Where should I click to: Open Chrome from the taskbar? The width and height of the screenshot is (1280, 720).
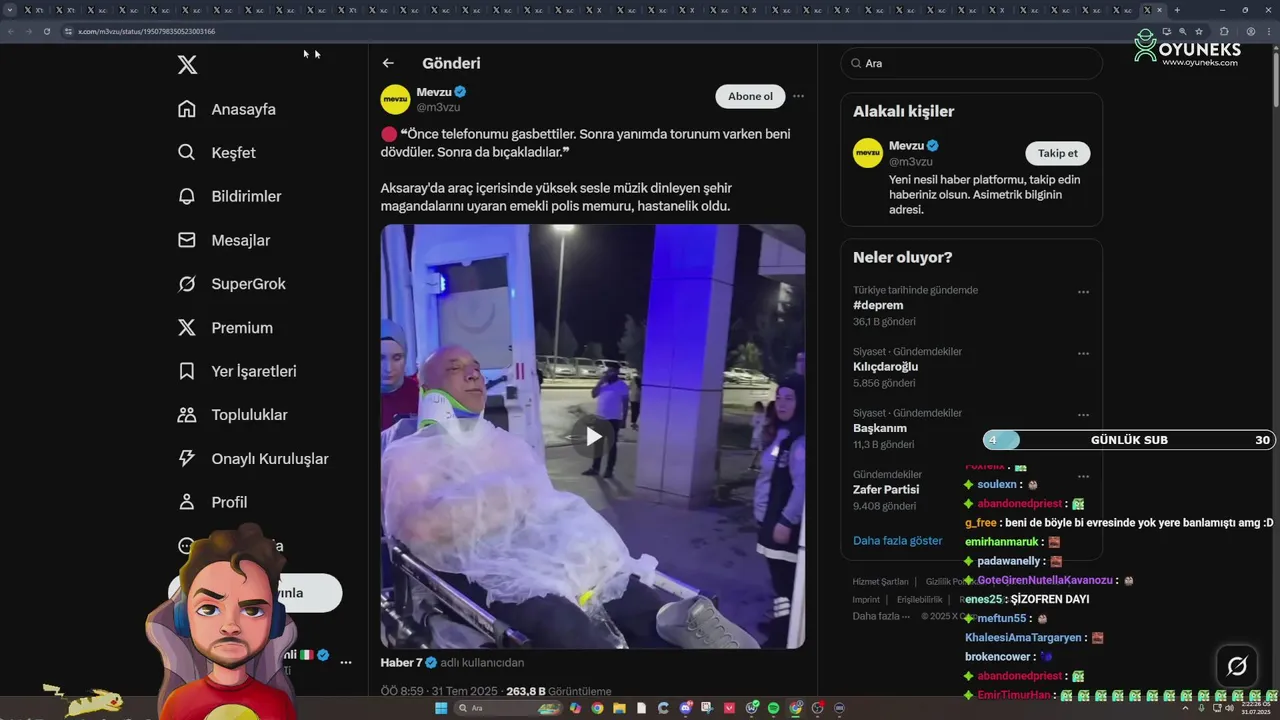click(597, 708)
